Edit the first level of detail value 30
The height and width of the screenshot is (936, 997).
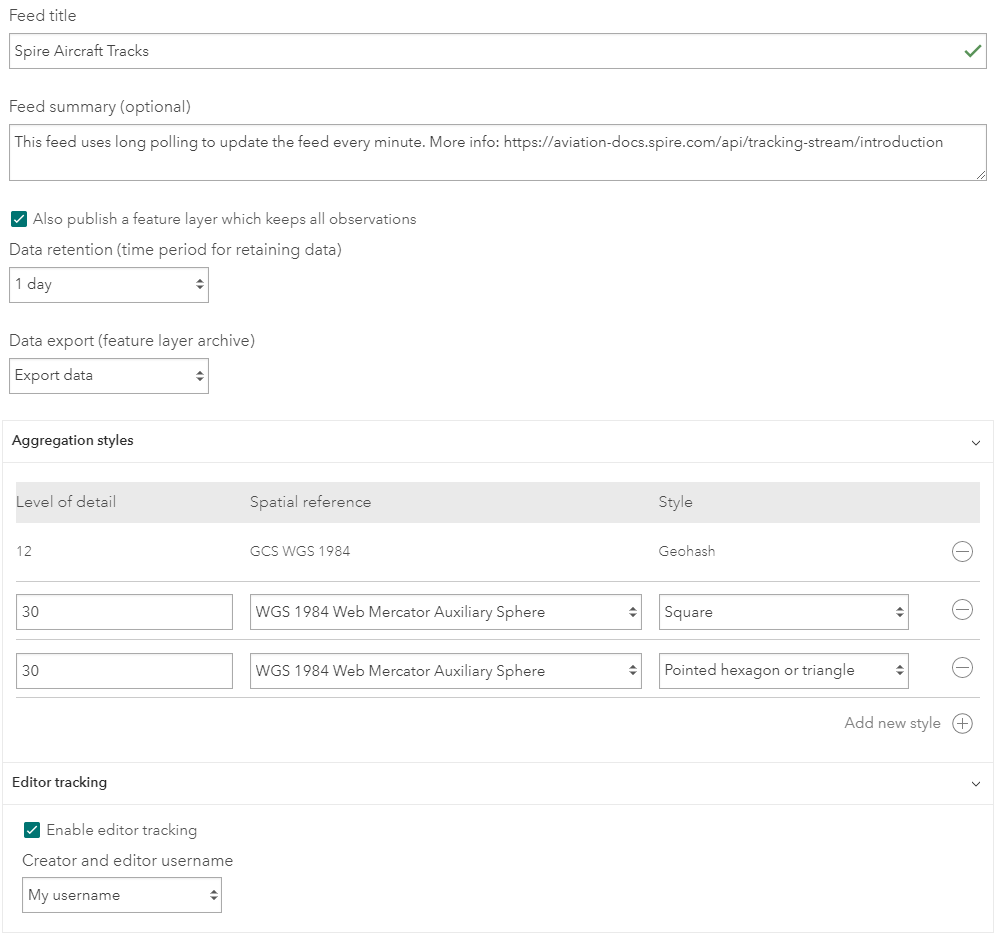tap(124, 610)
